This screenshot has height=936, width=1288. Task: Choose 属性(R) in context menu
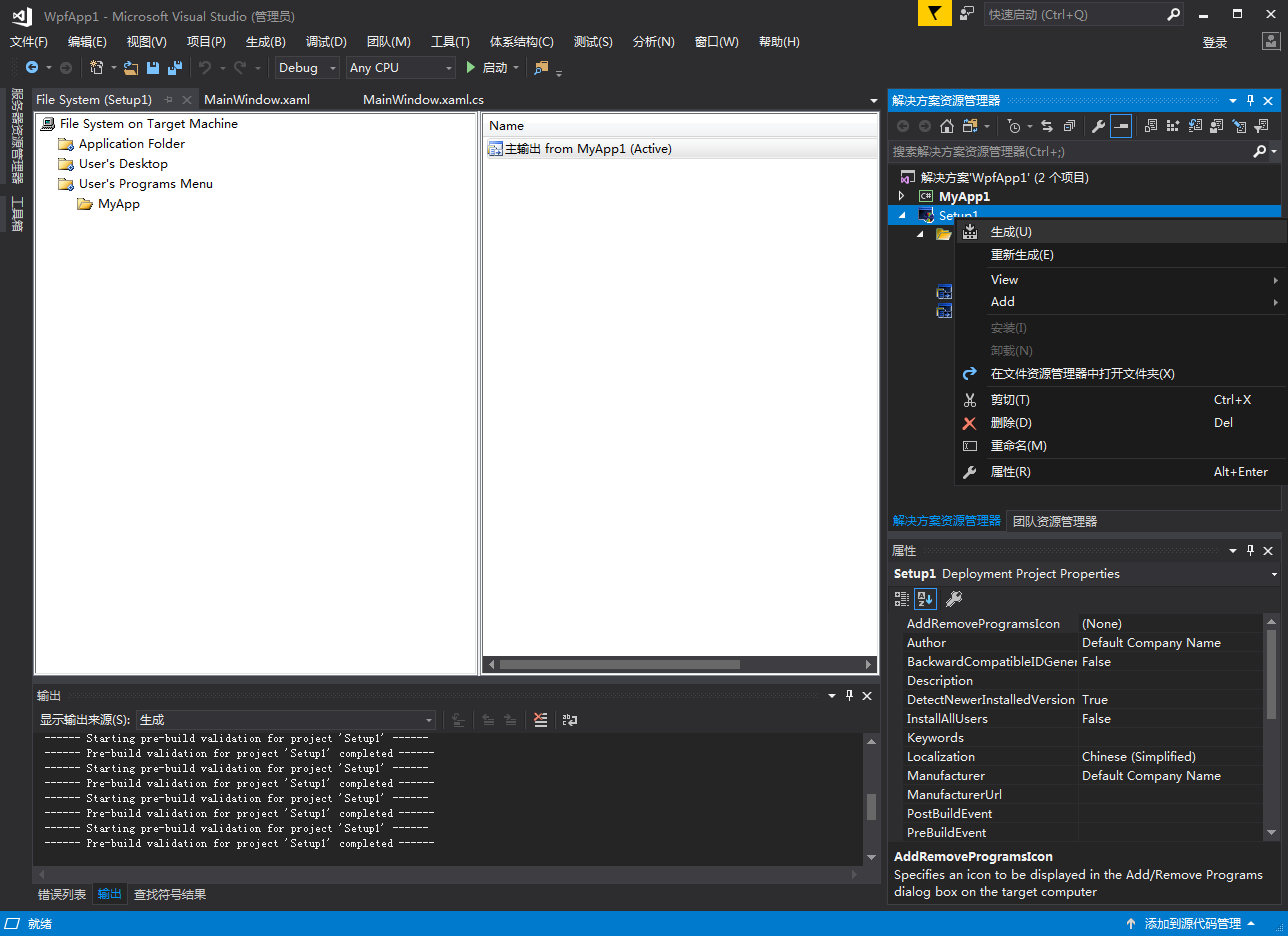click(1122, 472)
